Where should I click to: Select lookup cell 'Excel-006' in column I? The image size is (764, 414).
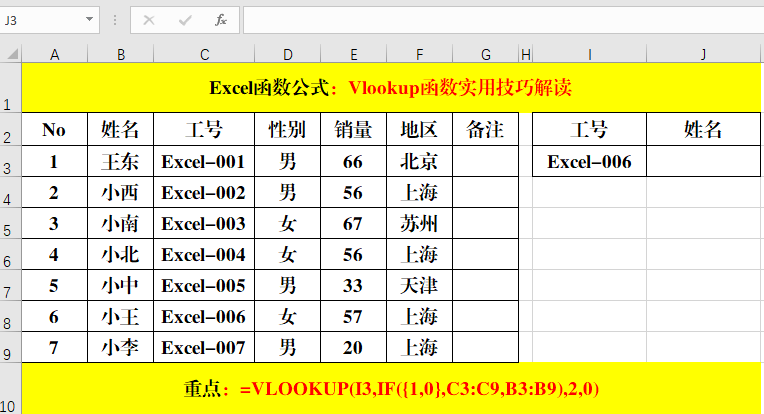pos(590,161)
